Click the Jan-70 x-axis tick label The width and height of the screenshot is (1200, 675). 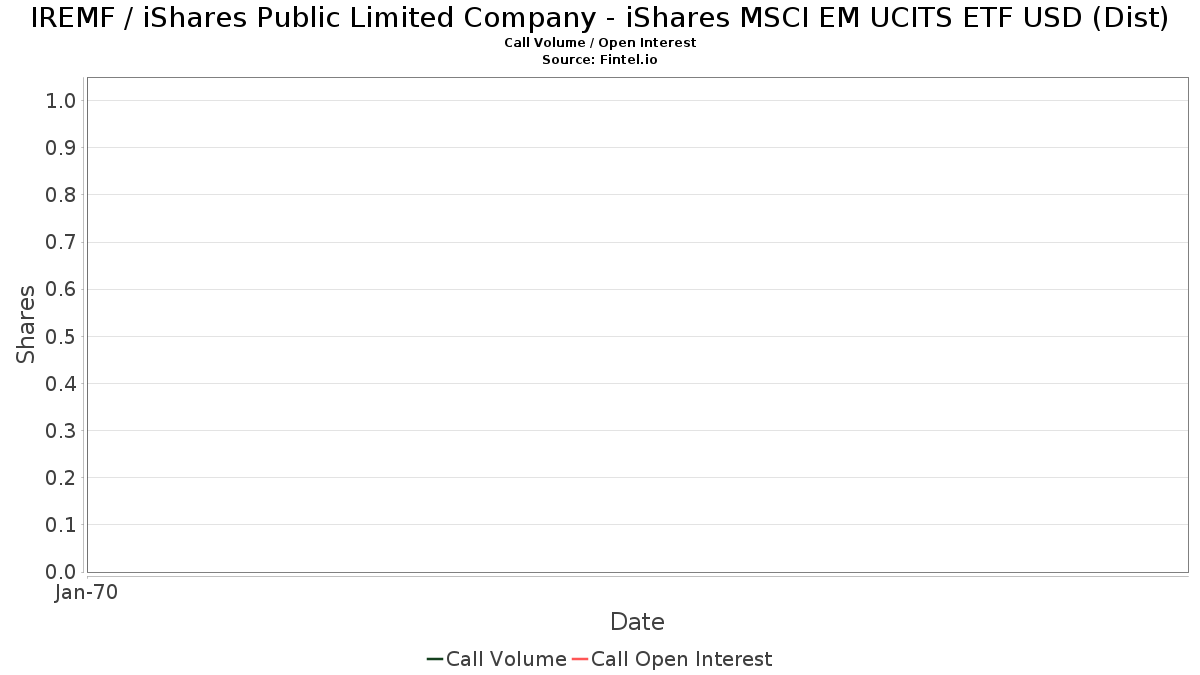click(87, 593)
